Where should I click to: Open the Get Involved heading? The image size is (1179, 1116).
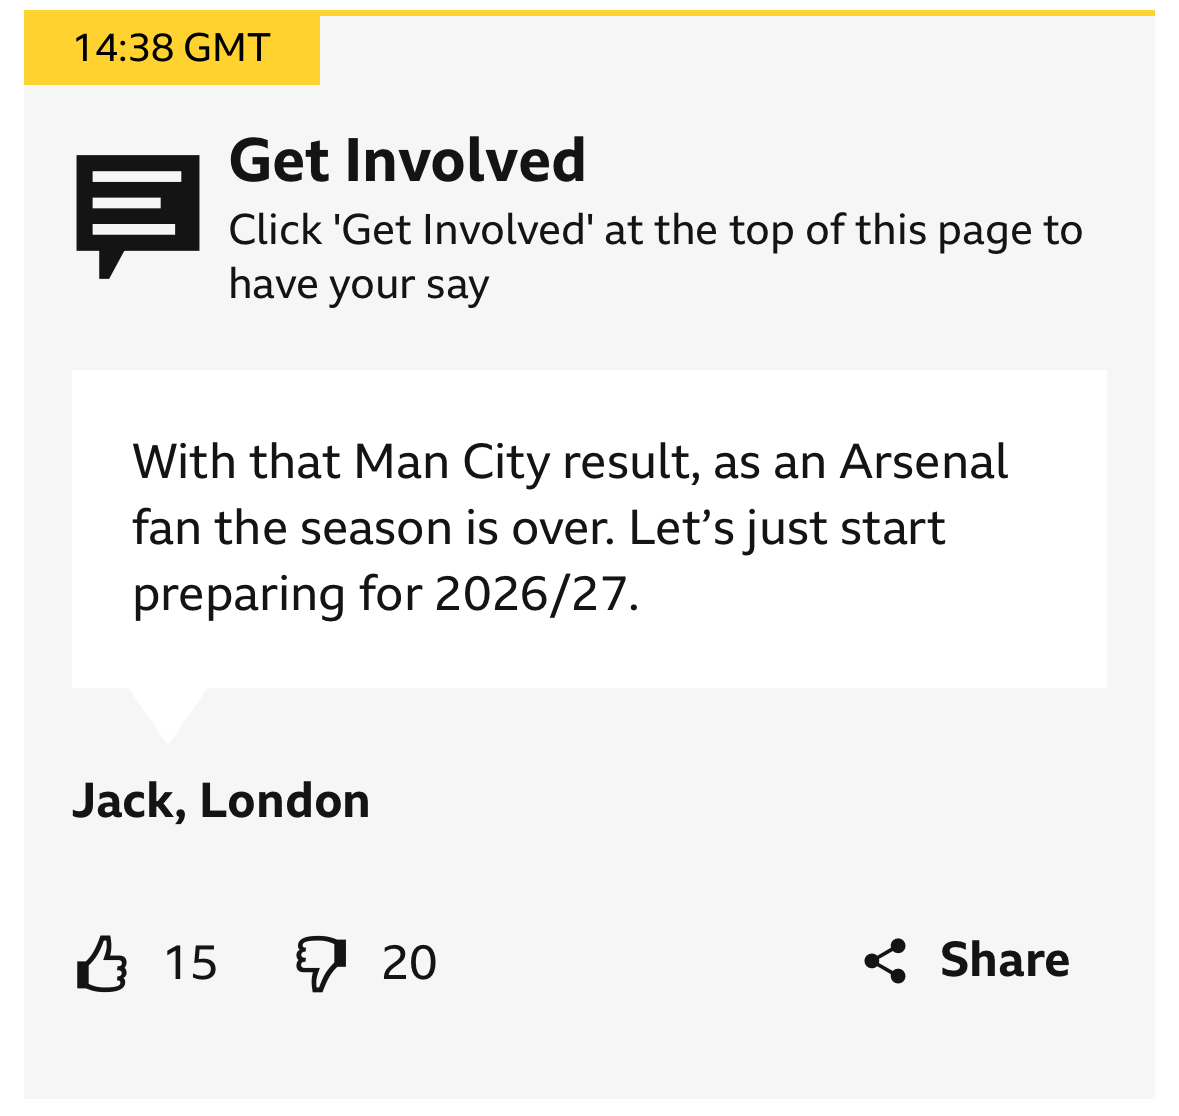(407, 160)
